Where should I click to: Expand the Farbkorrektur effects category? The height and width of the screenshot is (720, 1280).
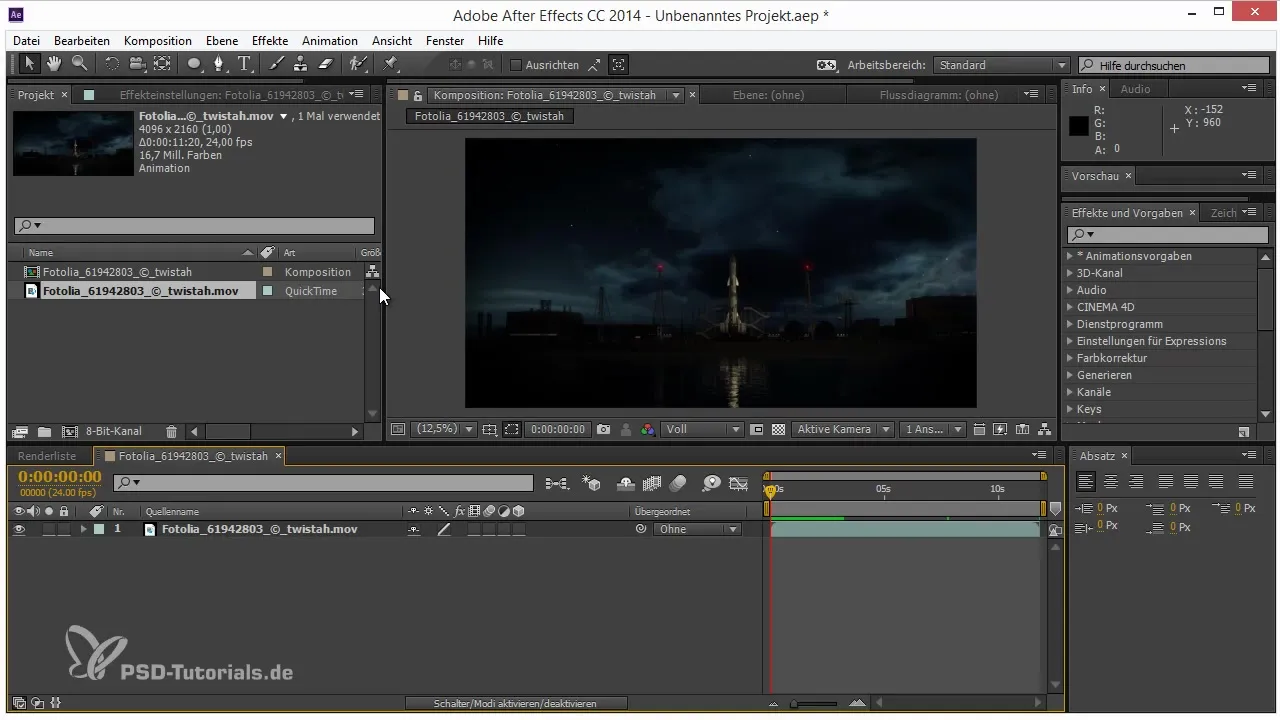pyautogui.click(x=1070, y=358)
